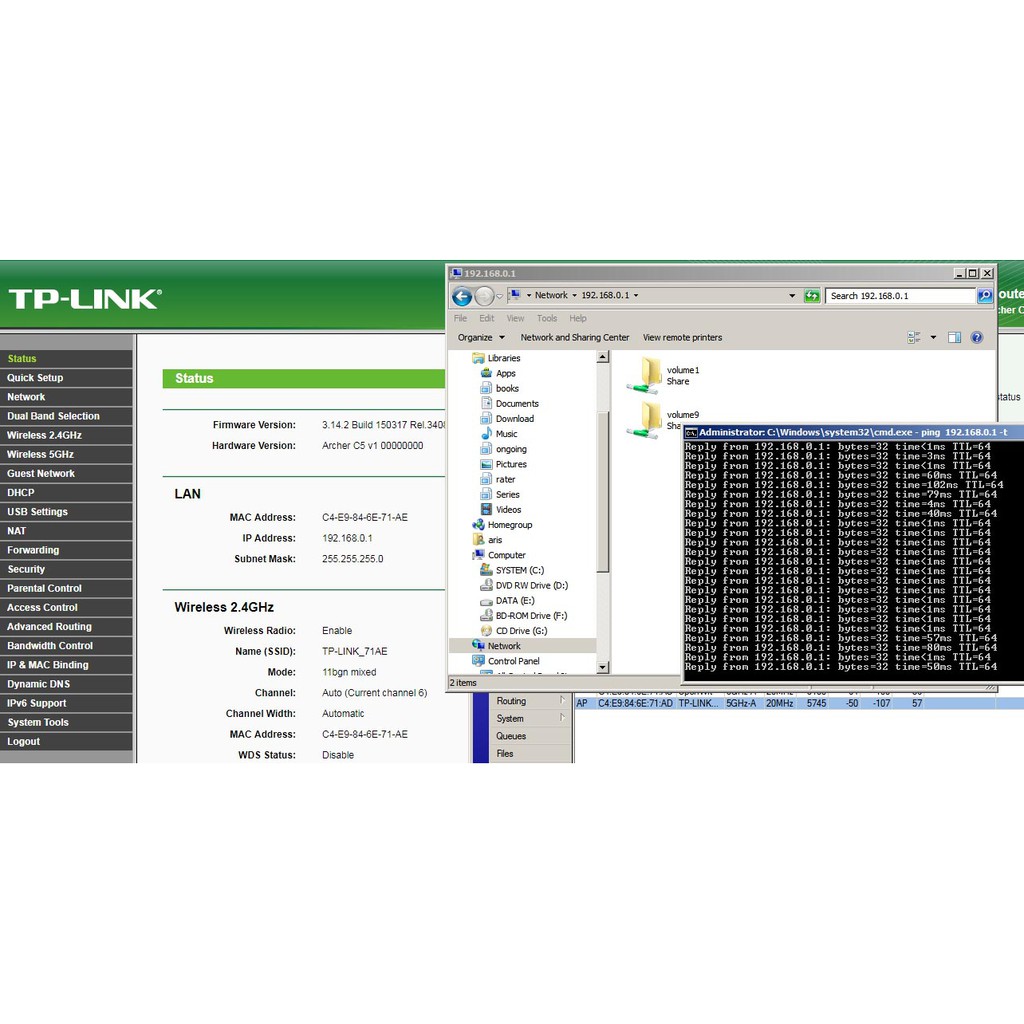
Task: Open address bar history dropdown arrow
Action: click(x=792, y=296)
